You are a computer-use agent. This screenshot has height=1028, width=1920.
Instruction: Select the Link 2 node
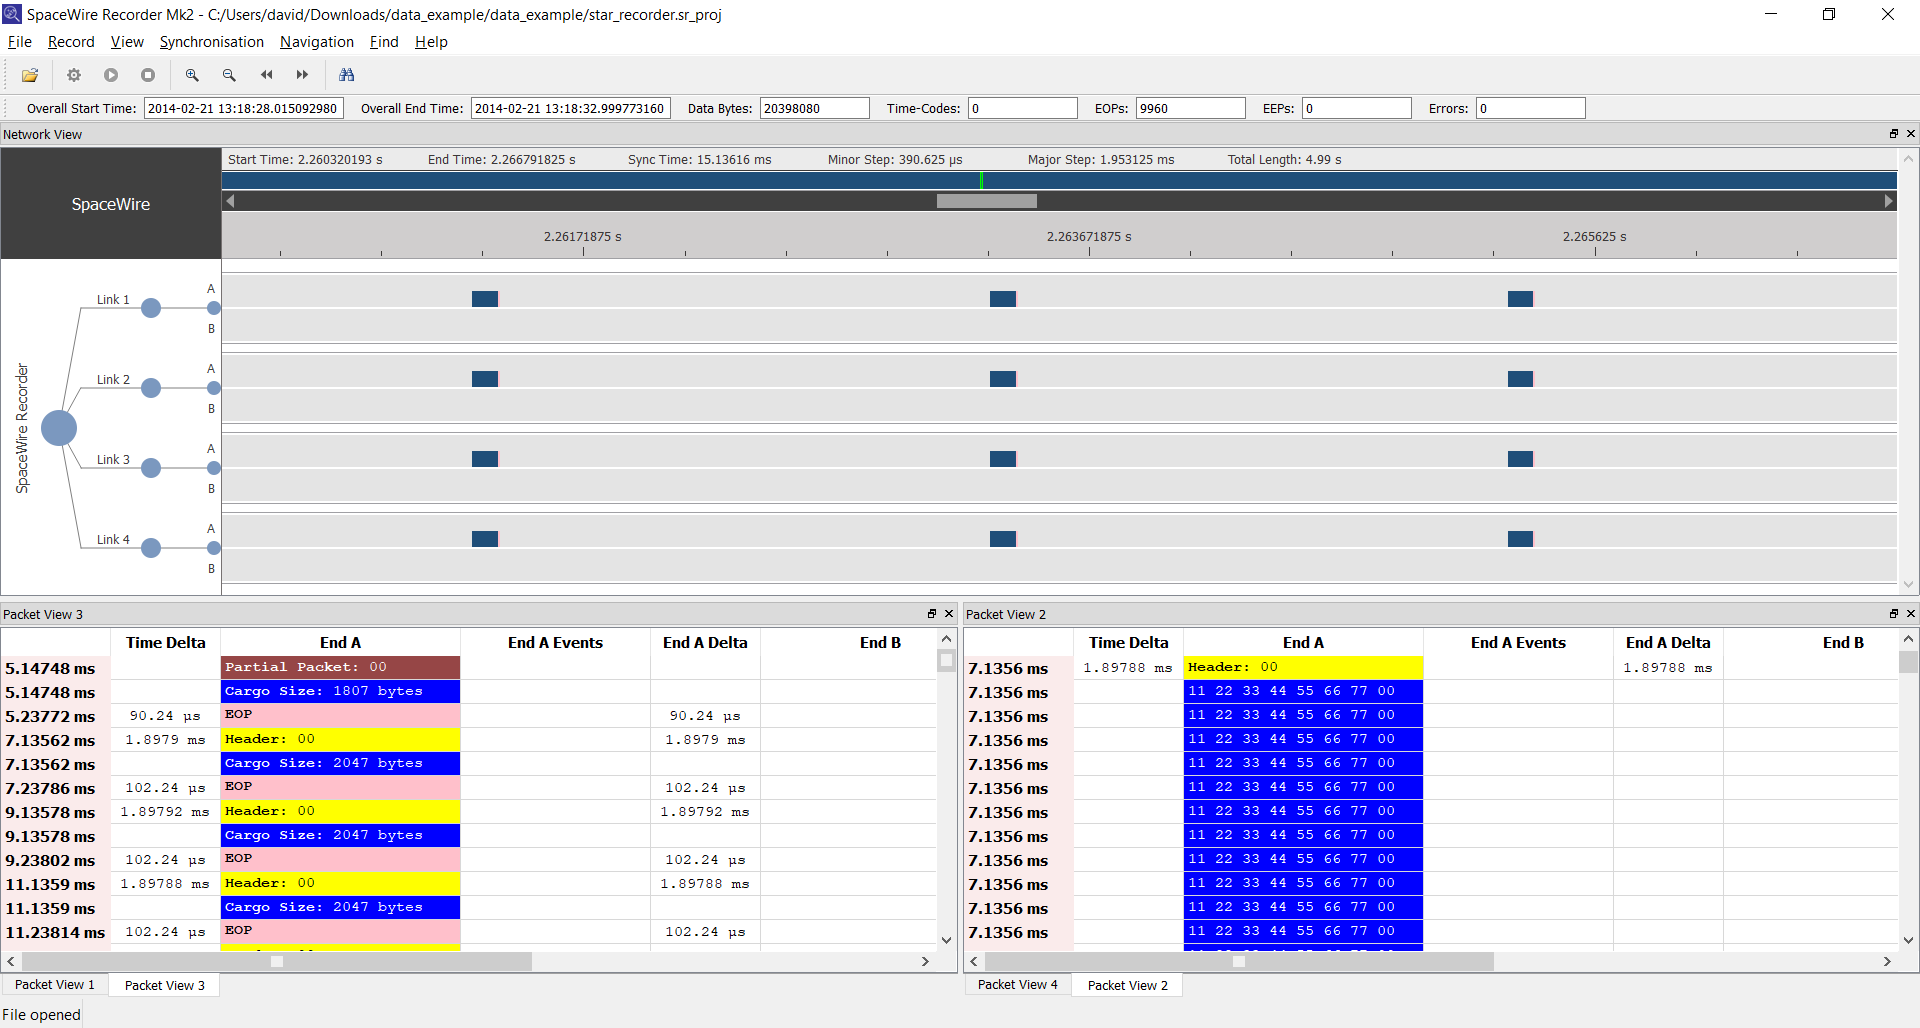151,388
